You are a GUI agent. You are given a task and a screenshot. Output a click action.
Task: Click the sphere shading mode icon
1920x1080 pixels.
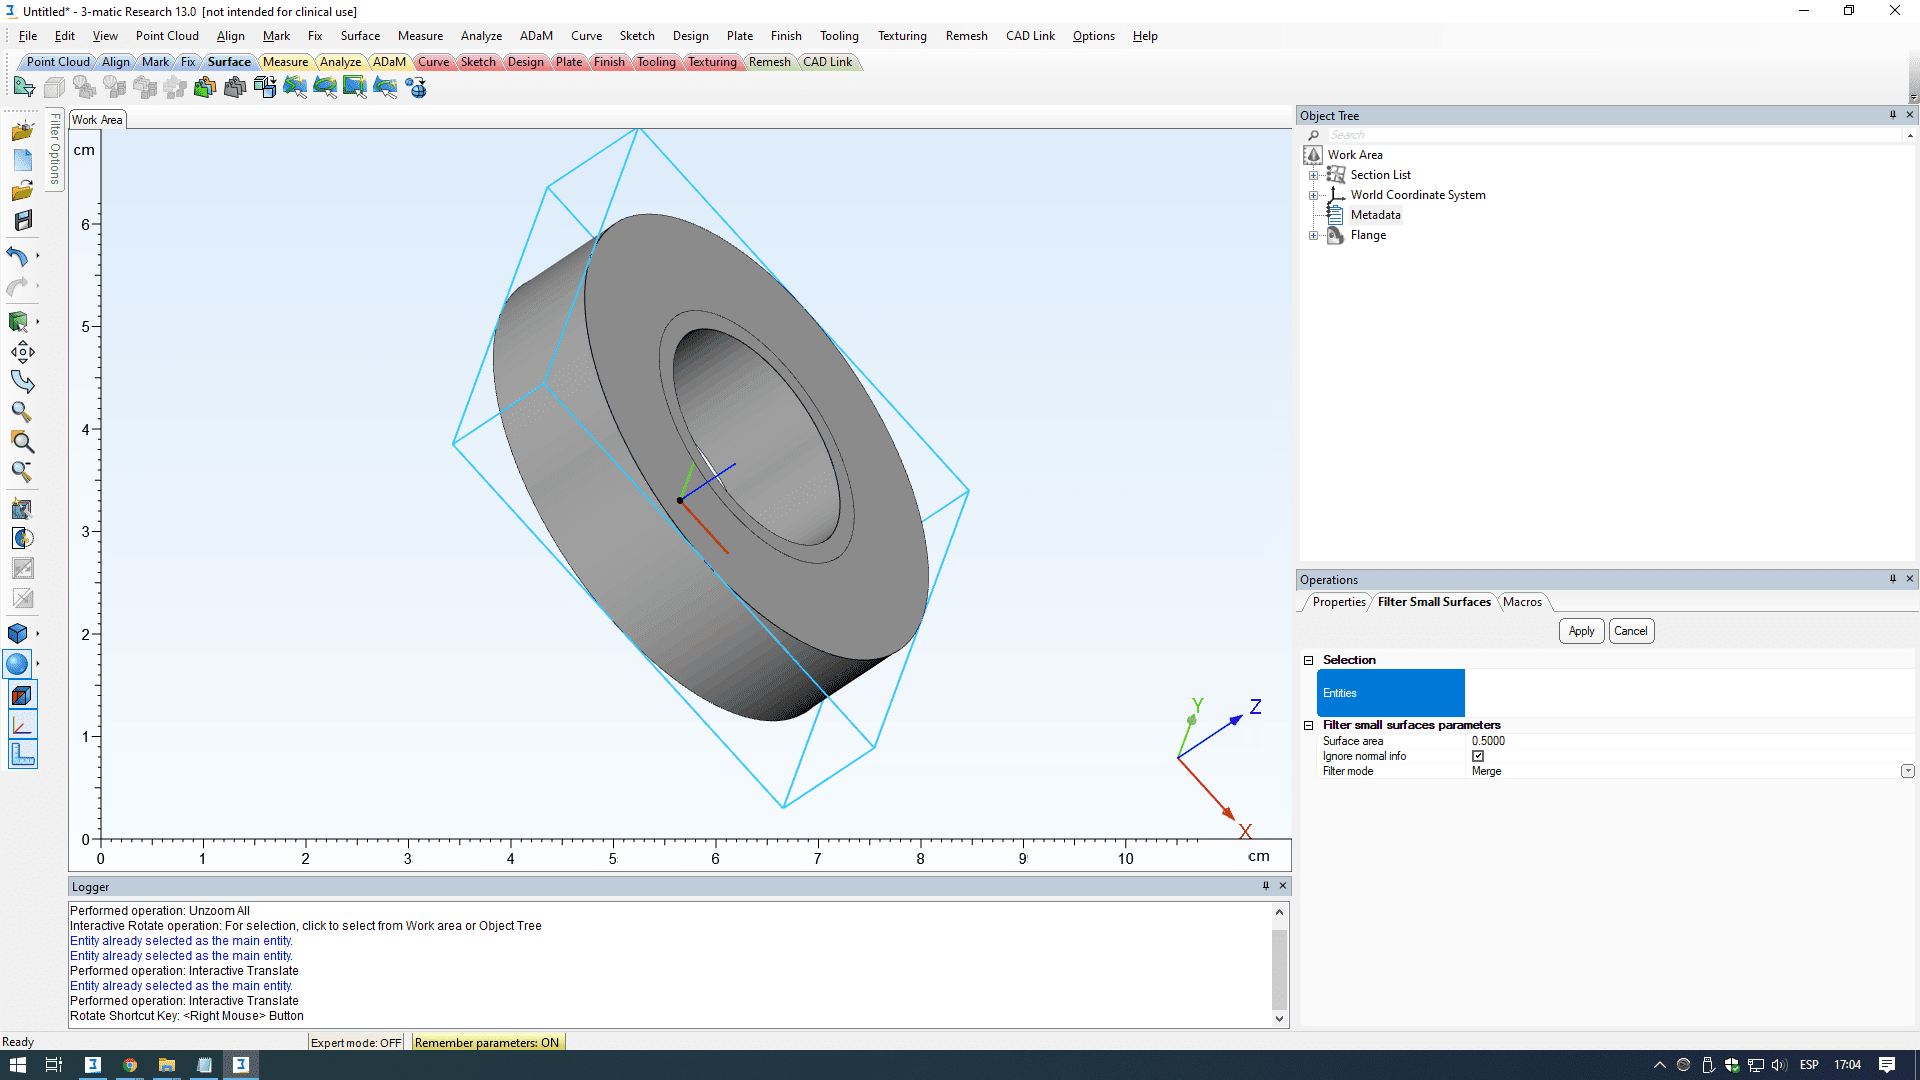pos(18,664)
